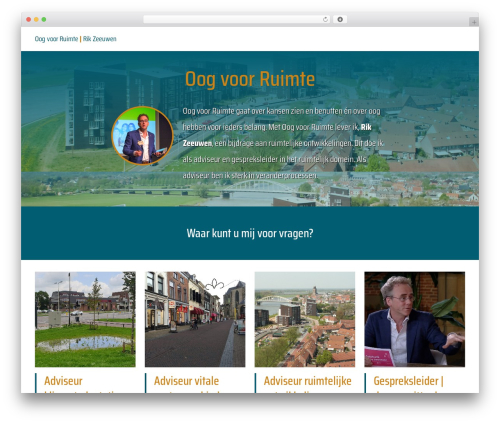The height and width of the screenshot is (423, 500).
Task: Click the green maximize window dot
Action: [44, 19]
